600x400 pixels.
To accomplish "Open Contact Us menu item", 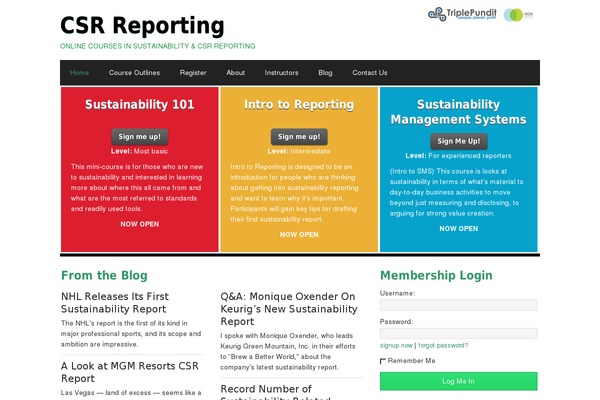I will pos(370,73).
